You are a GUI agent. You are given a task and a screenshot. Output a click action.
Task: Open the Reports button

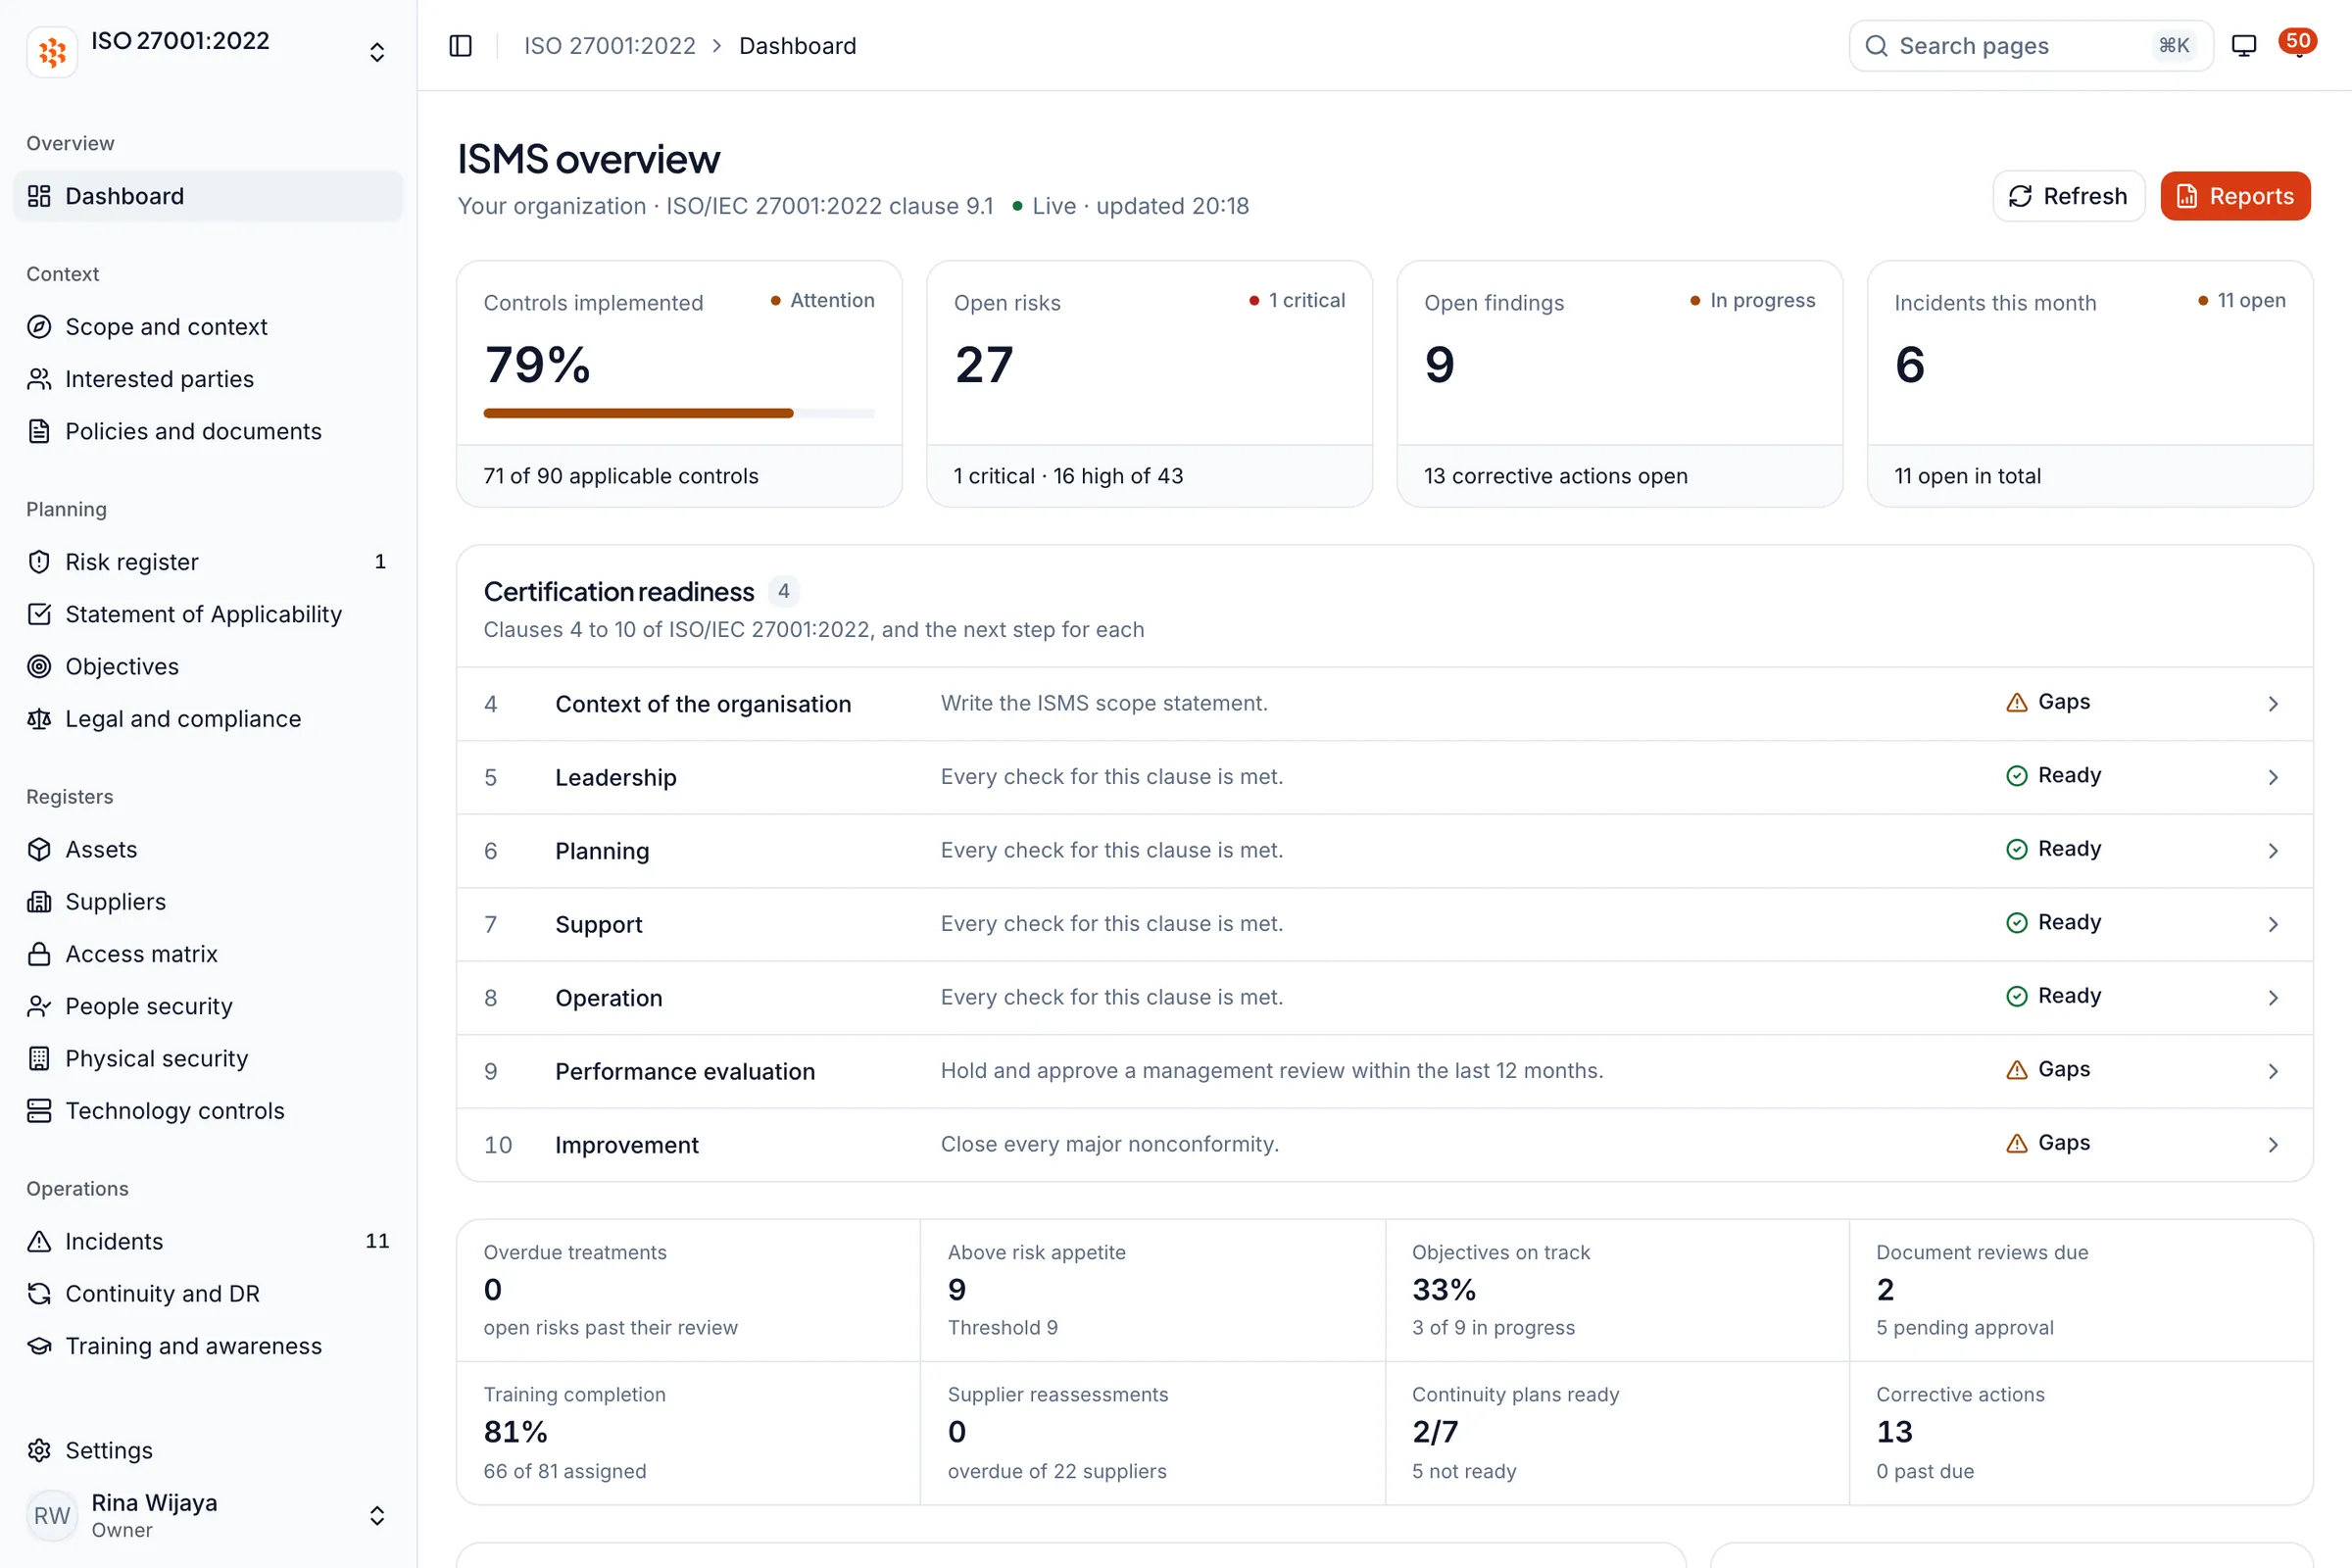click(x=2235, y=196)
